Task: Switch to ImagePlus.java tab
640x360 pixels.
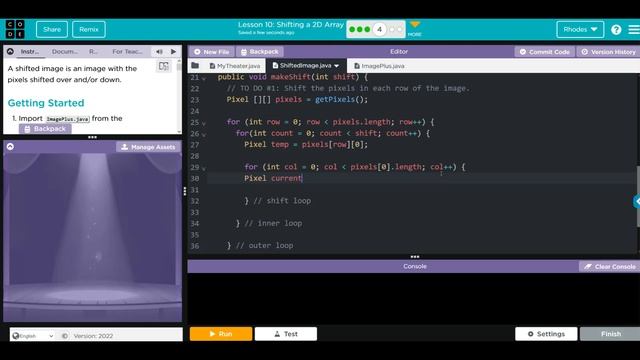Action: tap(380, 66)
